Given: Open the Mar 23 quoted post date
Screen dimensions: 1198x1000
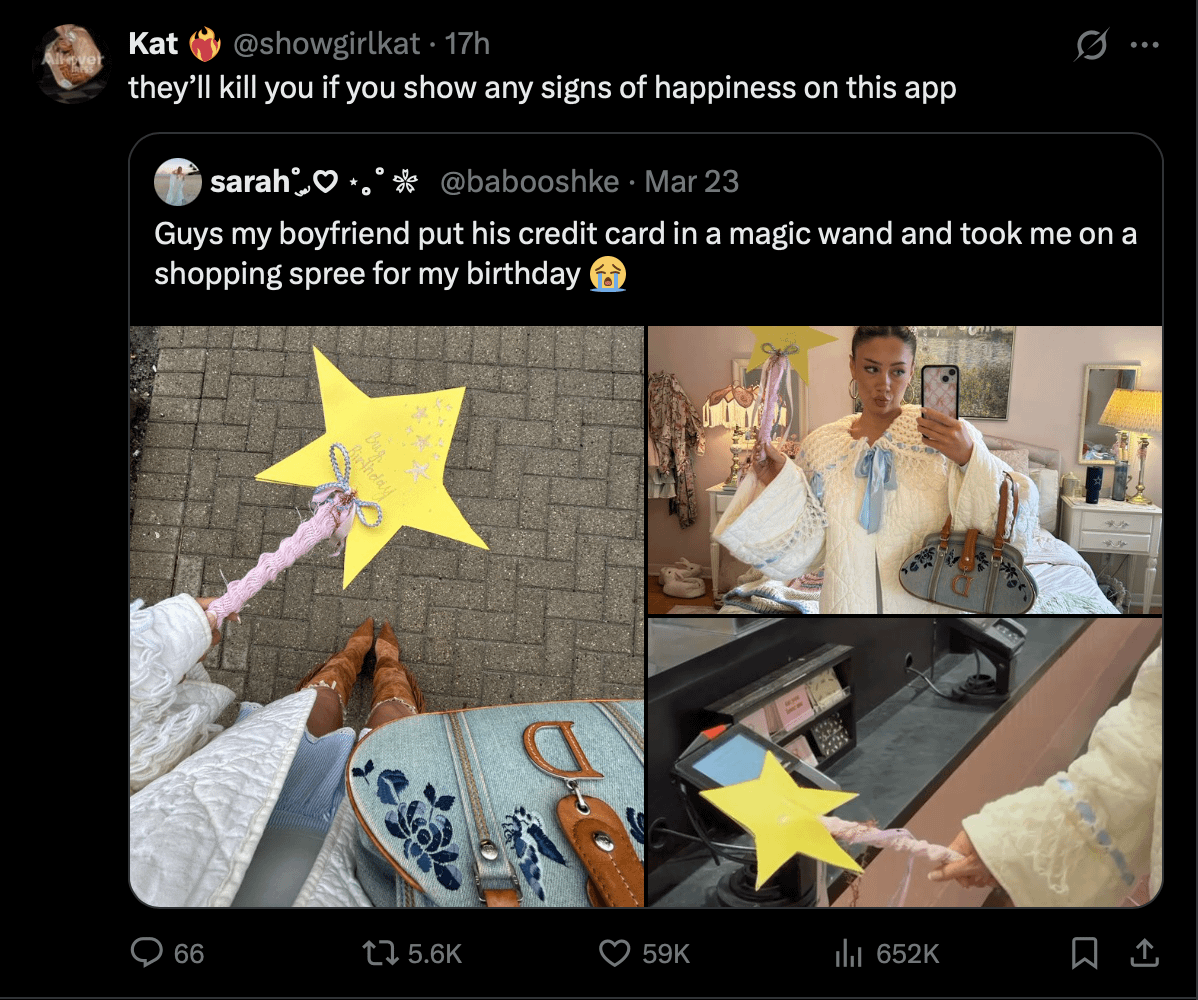Looking at the screenshot, I should point(692,182).
